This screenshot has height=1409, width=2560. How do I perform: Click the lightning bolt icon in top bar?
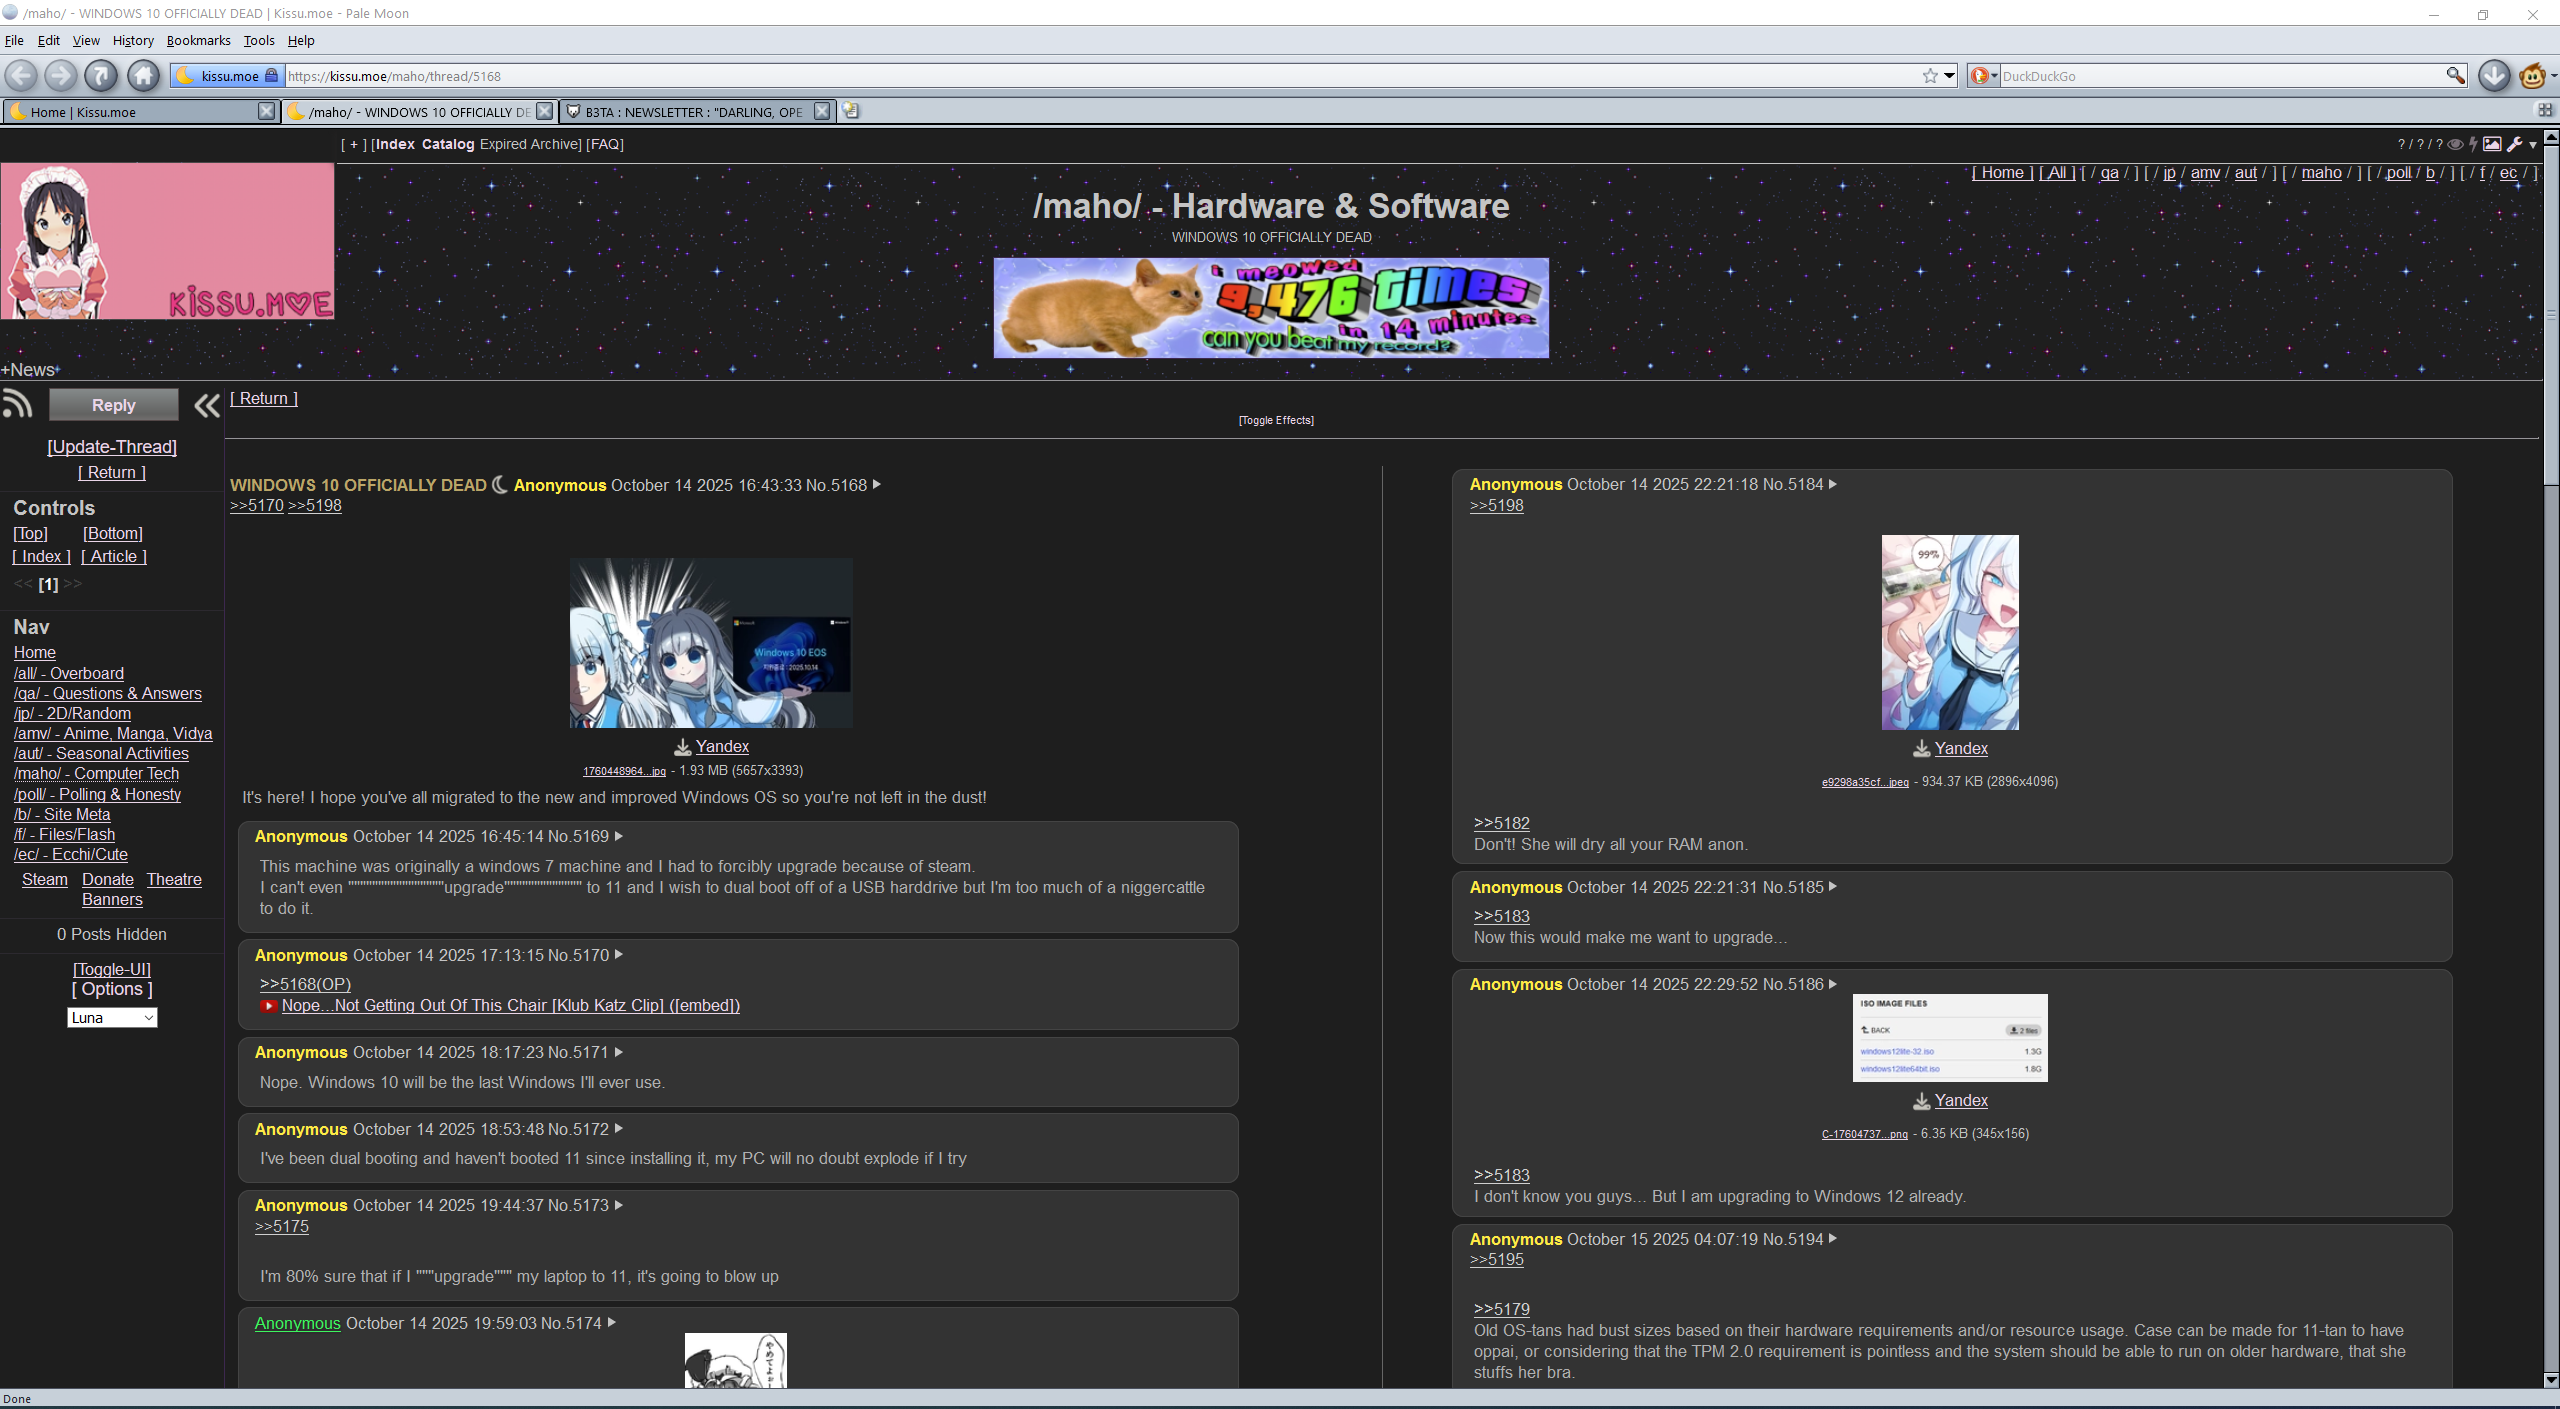click(2473, 144)
